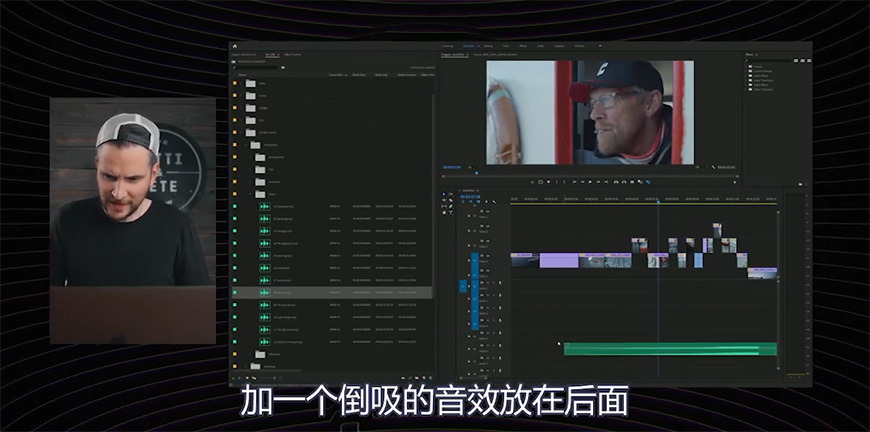Select the Ripple Edit tool

tap(444, 200)
